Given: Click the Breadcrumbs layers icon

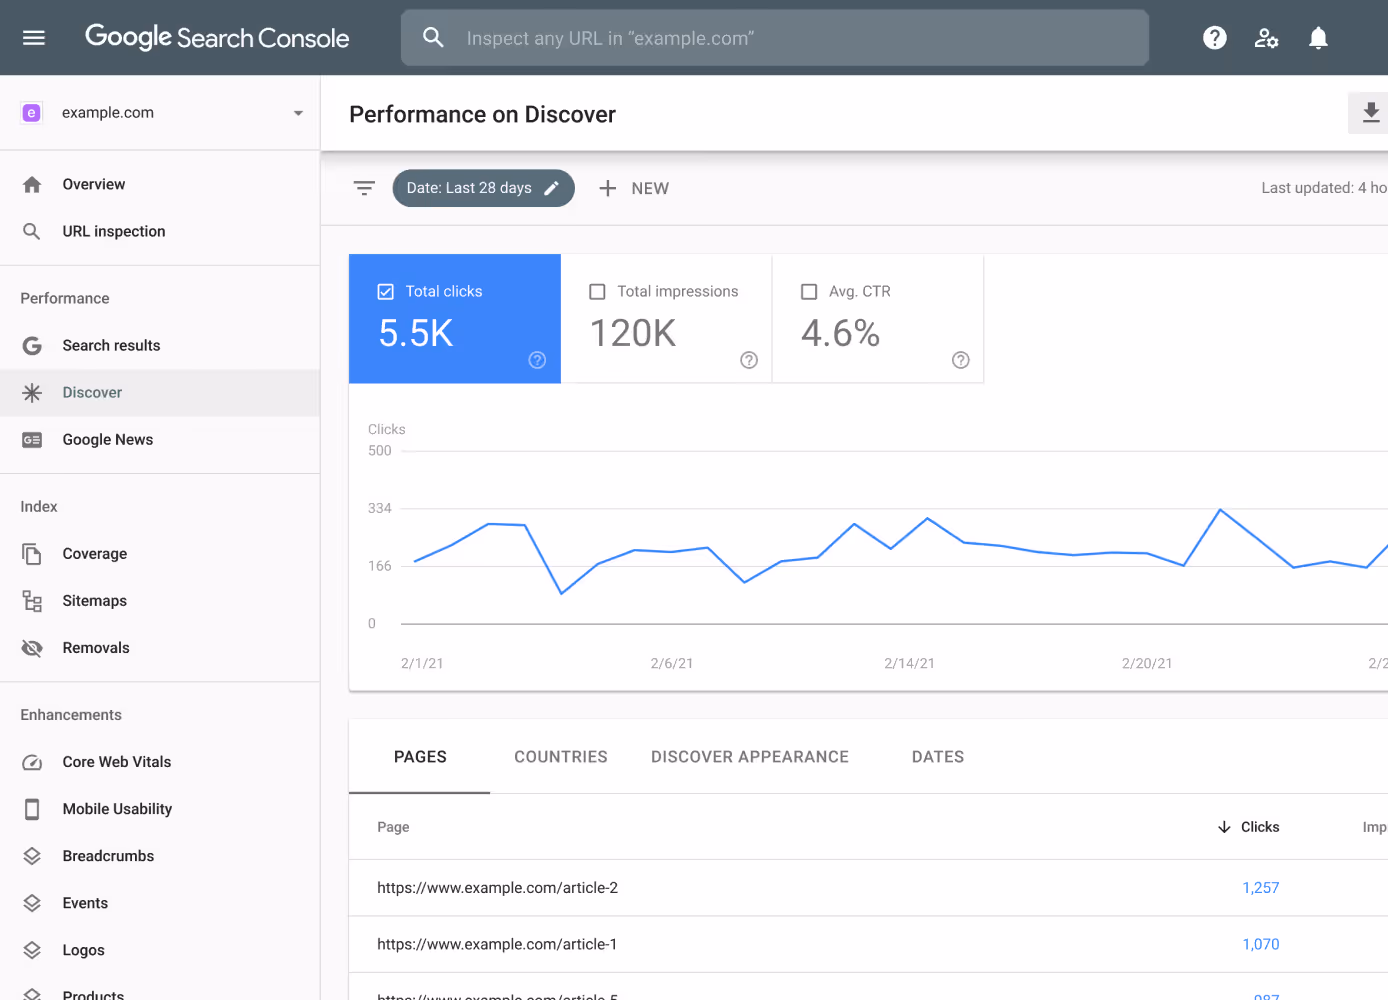Looking at the screenshot, I should (x=32, y=856).
